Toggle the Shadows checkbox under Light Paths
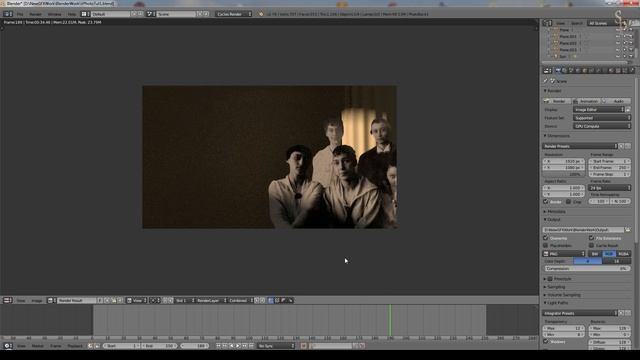Screen dimensions: 640x360 (546, 342)
